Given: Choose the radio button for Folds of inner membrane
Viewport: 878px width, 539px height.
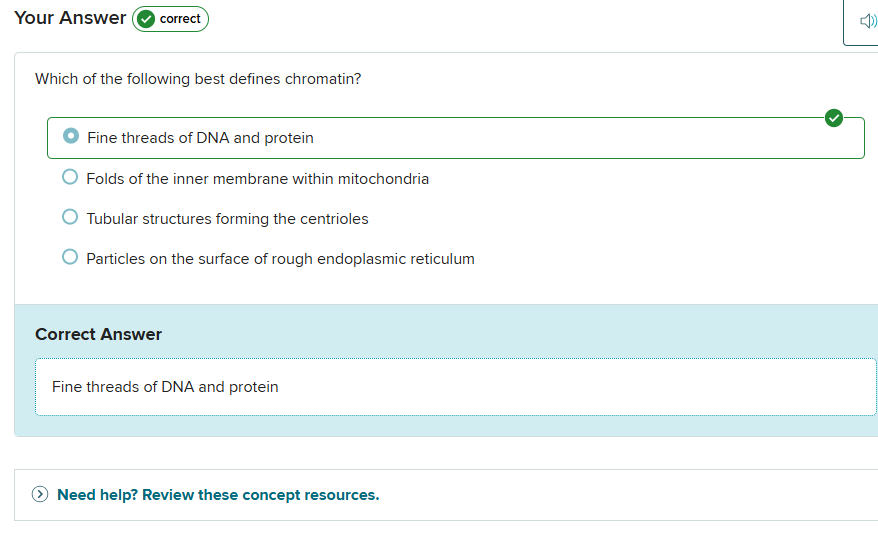Looking at the screenshot, I should tap(70, 177).
